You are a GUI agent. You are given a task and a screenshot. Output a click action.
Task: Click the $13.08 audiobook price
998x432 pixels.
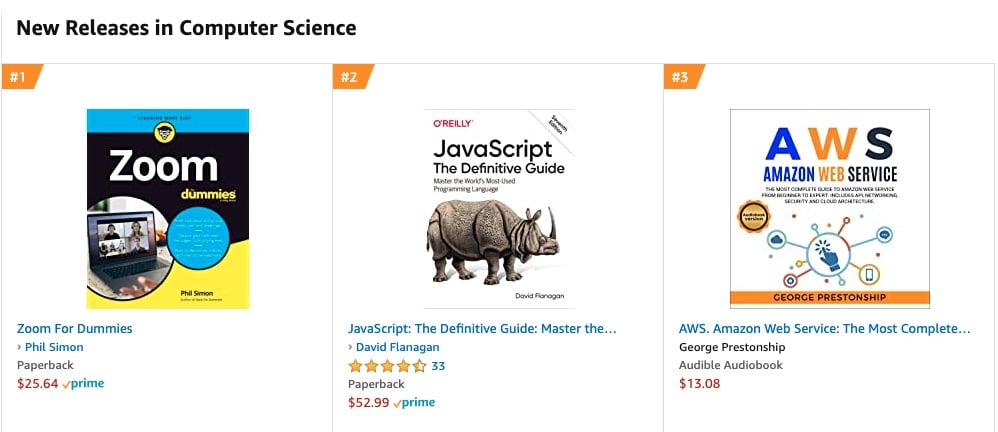coord(699,383)
